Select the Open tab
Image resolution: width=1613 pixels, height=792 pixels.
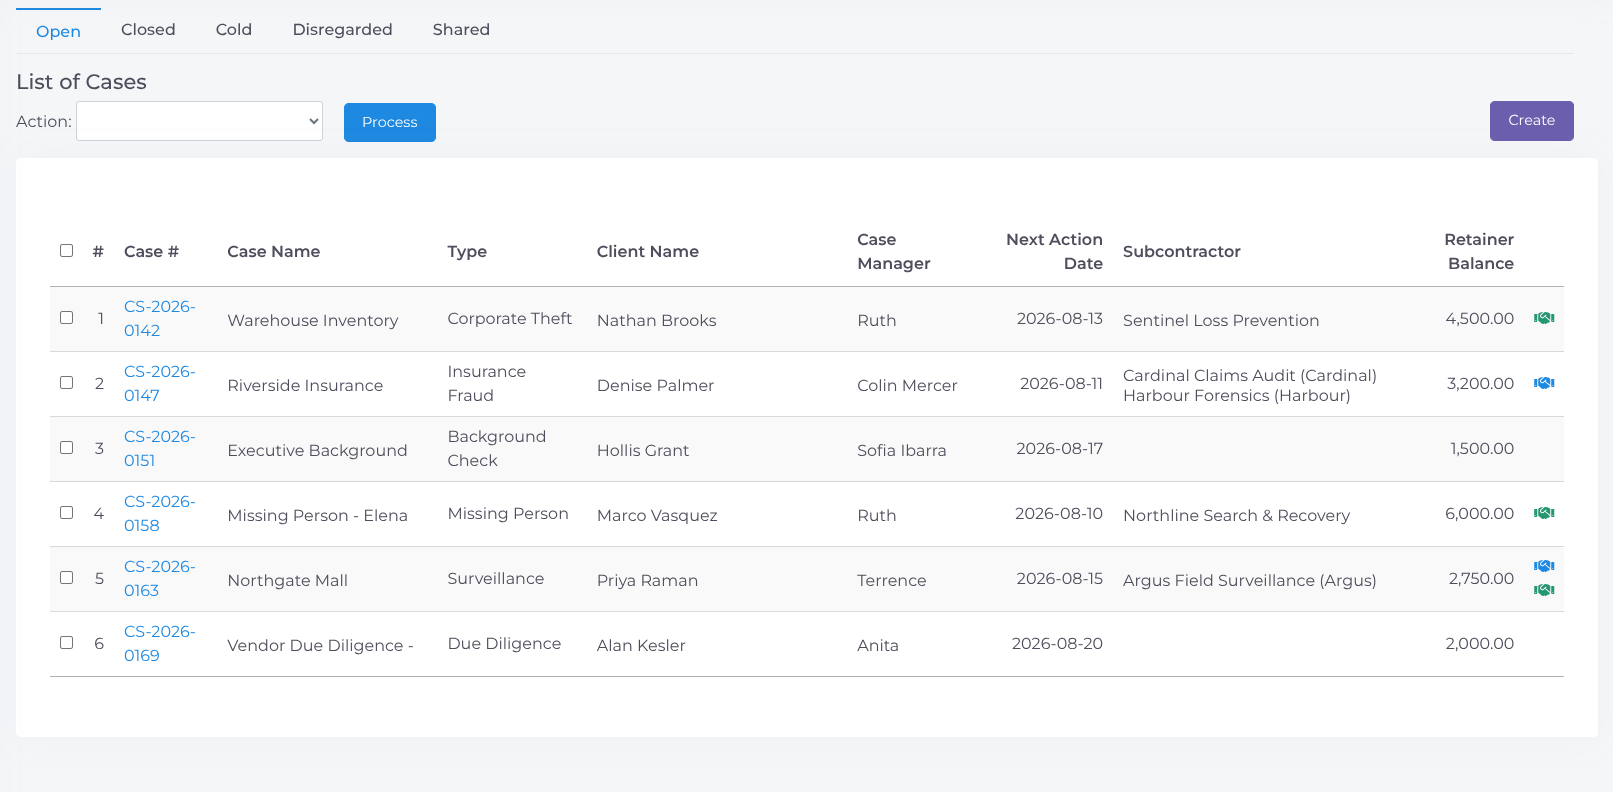click(58, 31)
